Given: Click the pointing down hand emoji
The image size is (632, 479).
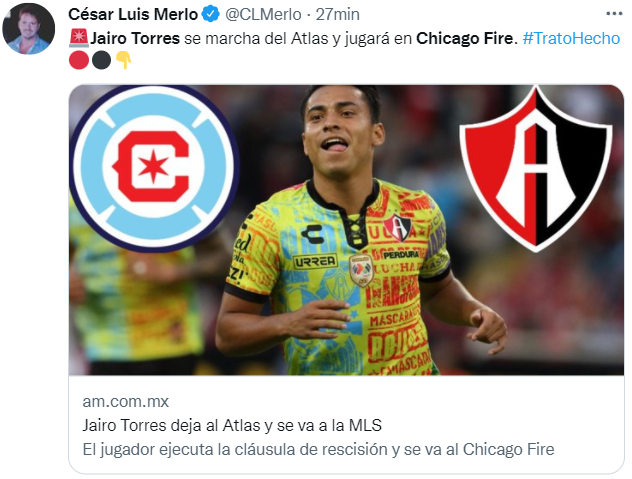Looking at the screenshot, I should coord(123,61).
